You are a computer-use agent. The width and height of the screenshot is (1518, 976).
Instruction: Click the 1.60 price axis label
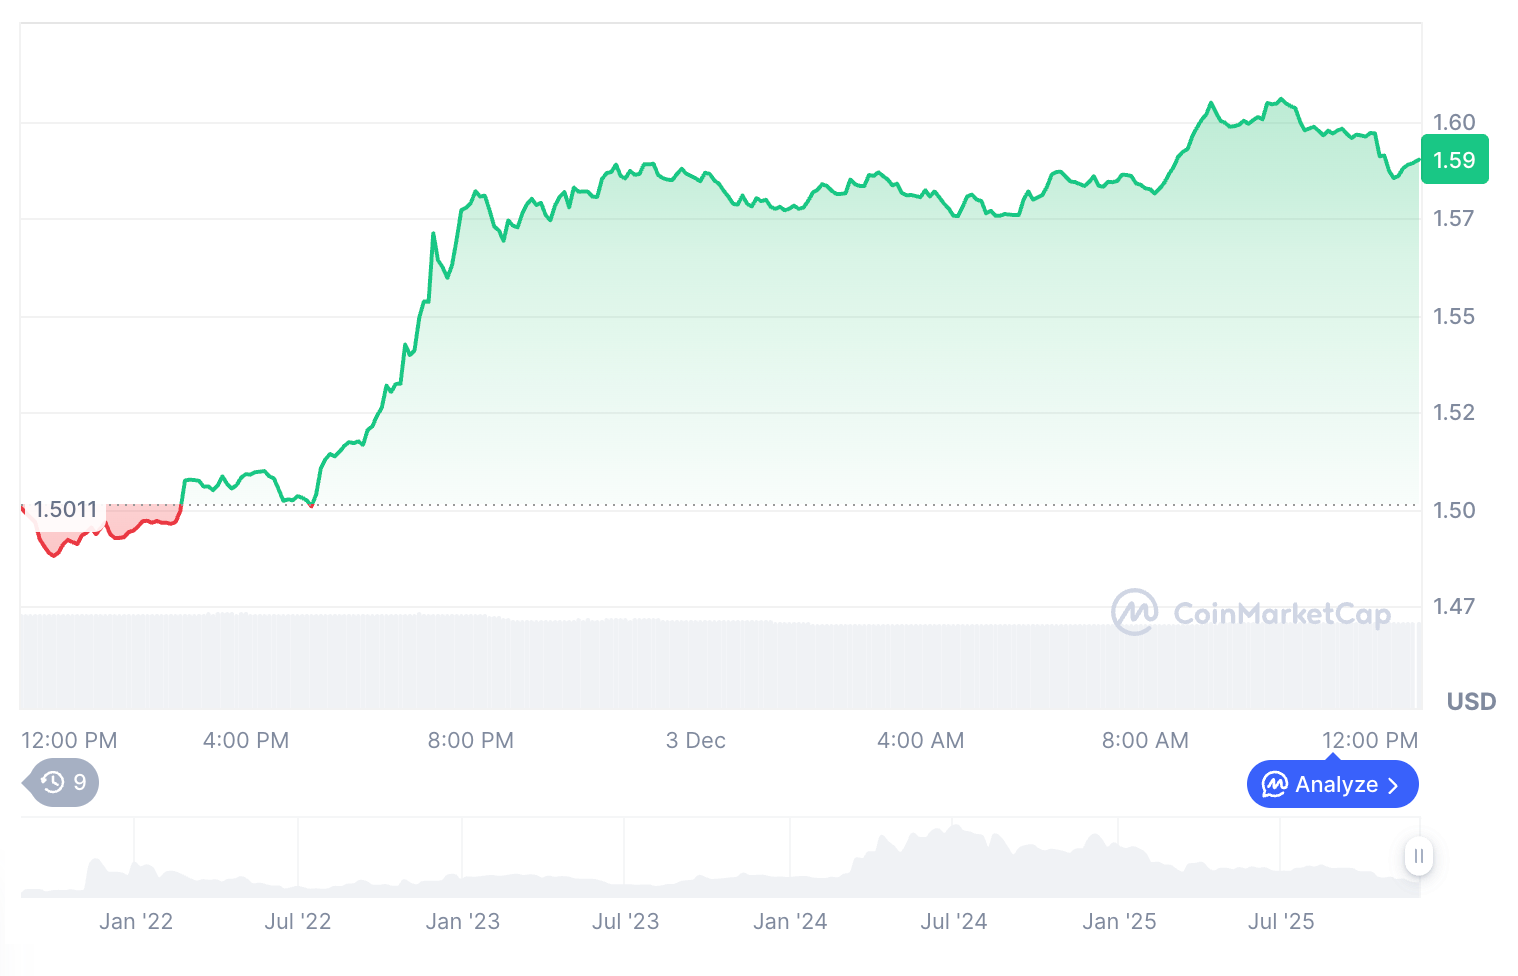click(x=1454, y=122)
